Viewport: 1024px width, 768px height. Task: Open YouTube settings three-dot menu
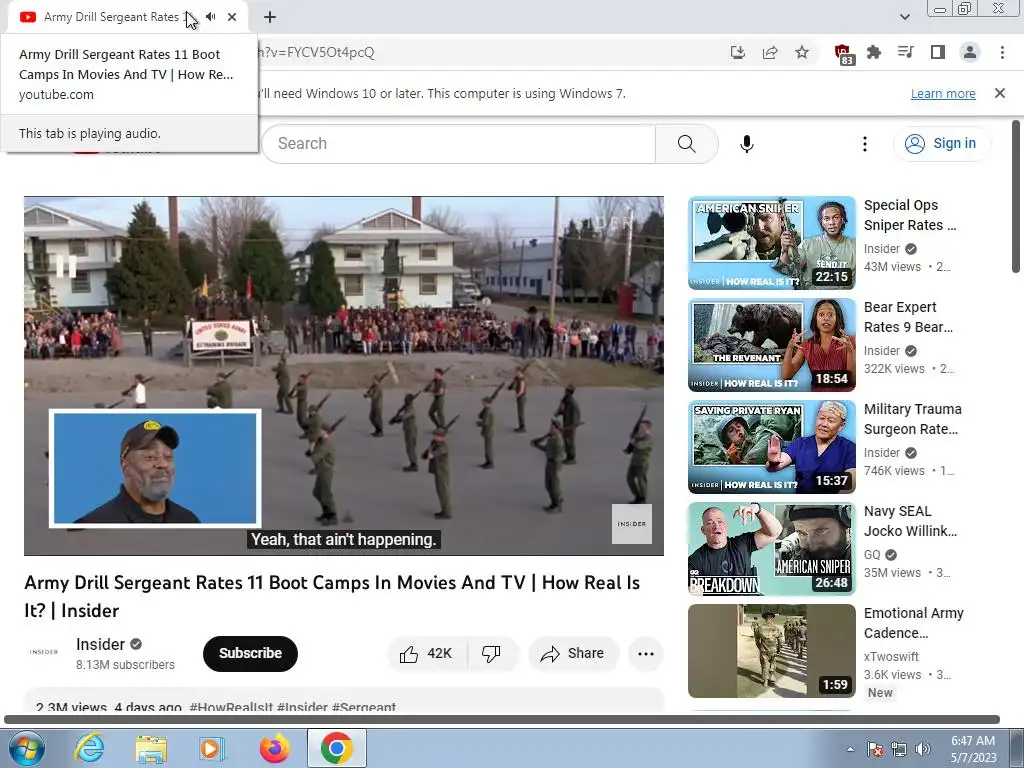point(865,144)
